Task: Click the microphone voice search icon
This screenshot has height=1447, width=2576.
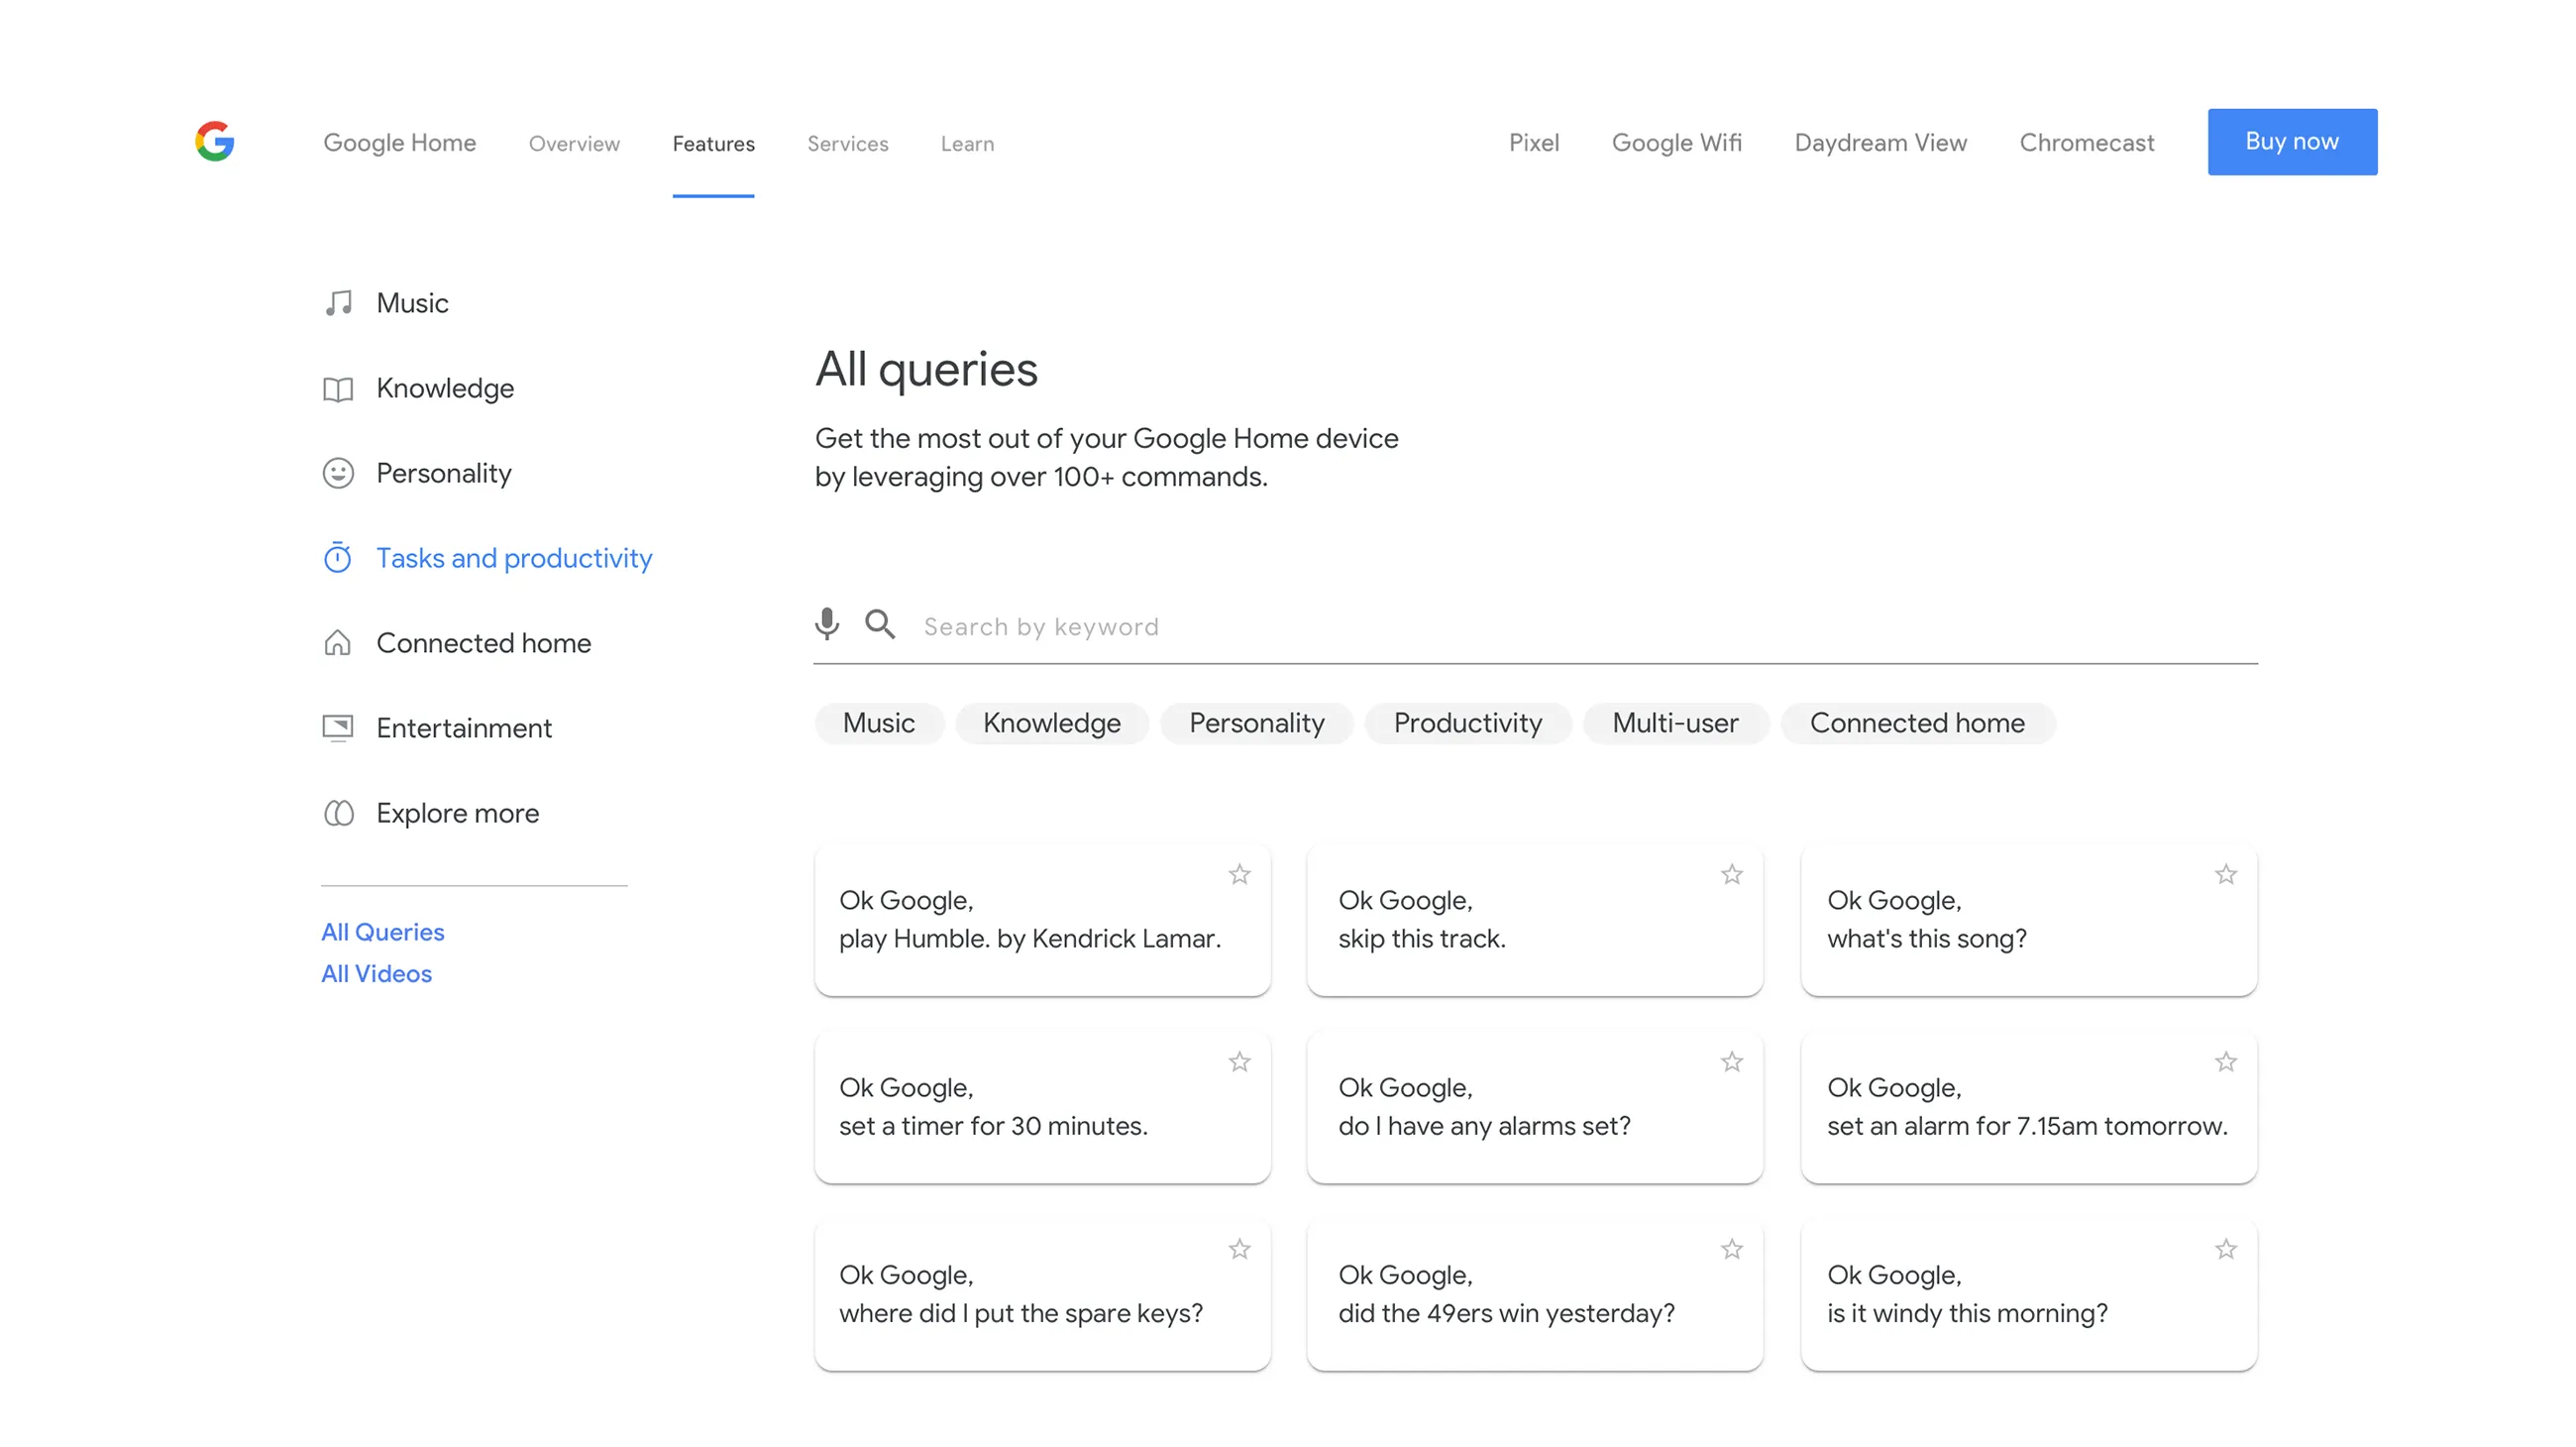Action: pos(827,624)
